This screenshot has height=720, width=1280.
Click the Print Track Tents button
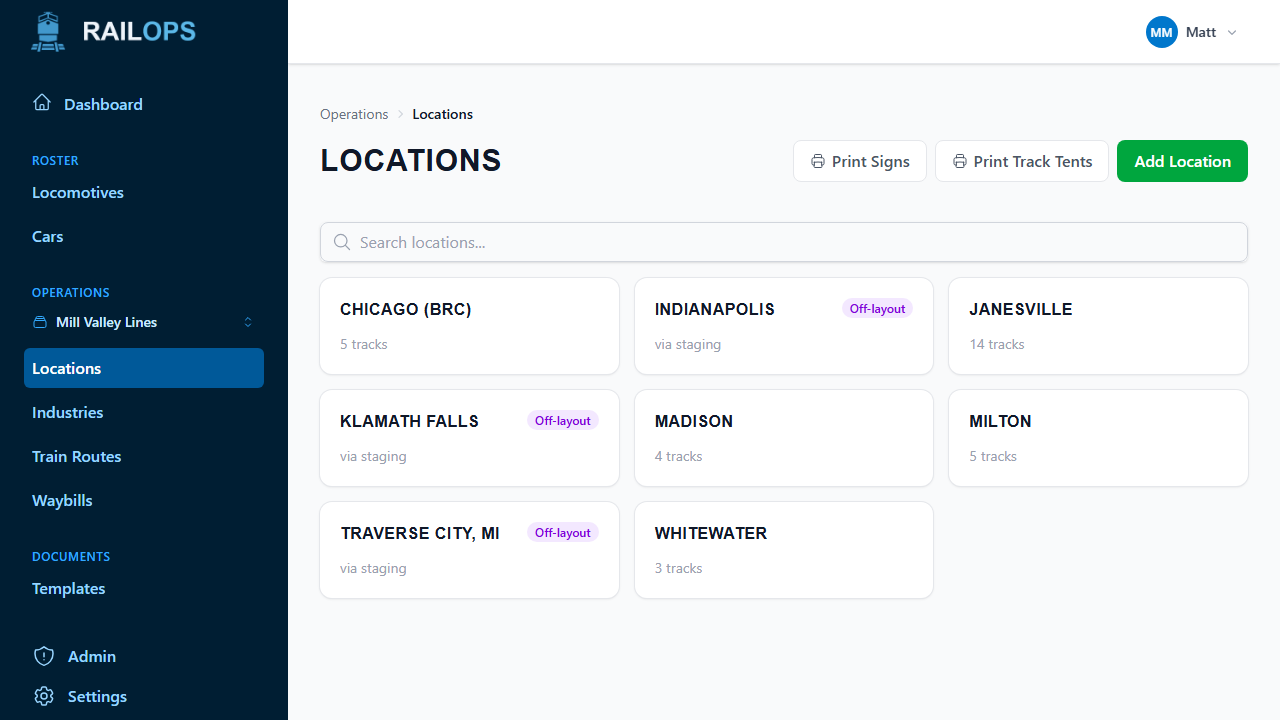[1022, 161]
